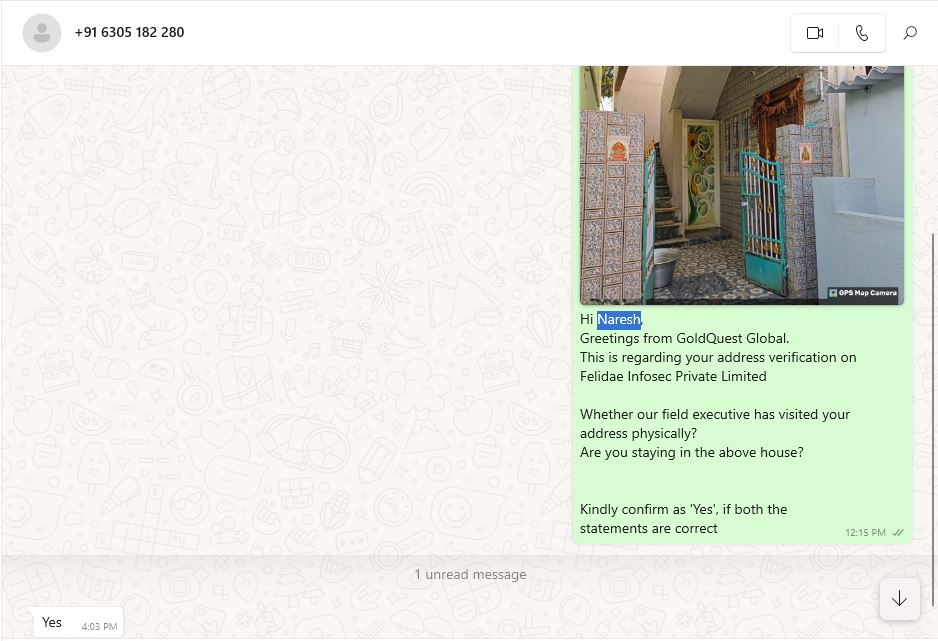938x641 pixels.
Task: Click 'Are you staying in the above house?'
Action: click(x=692, y=453)
